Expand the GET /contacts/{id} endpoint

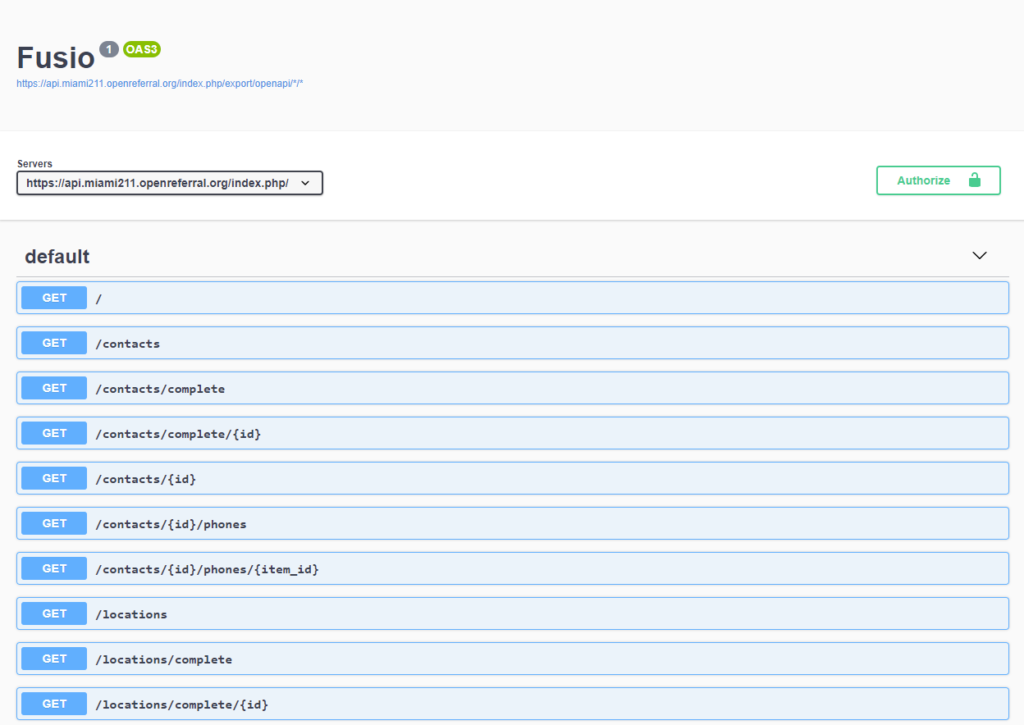pyautogui.click(x=513, y=478)
